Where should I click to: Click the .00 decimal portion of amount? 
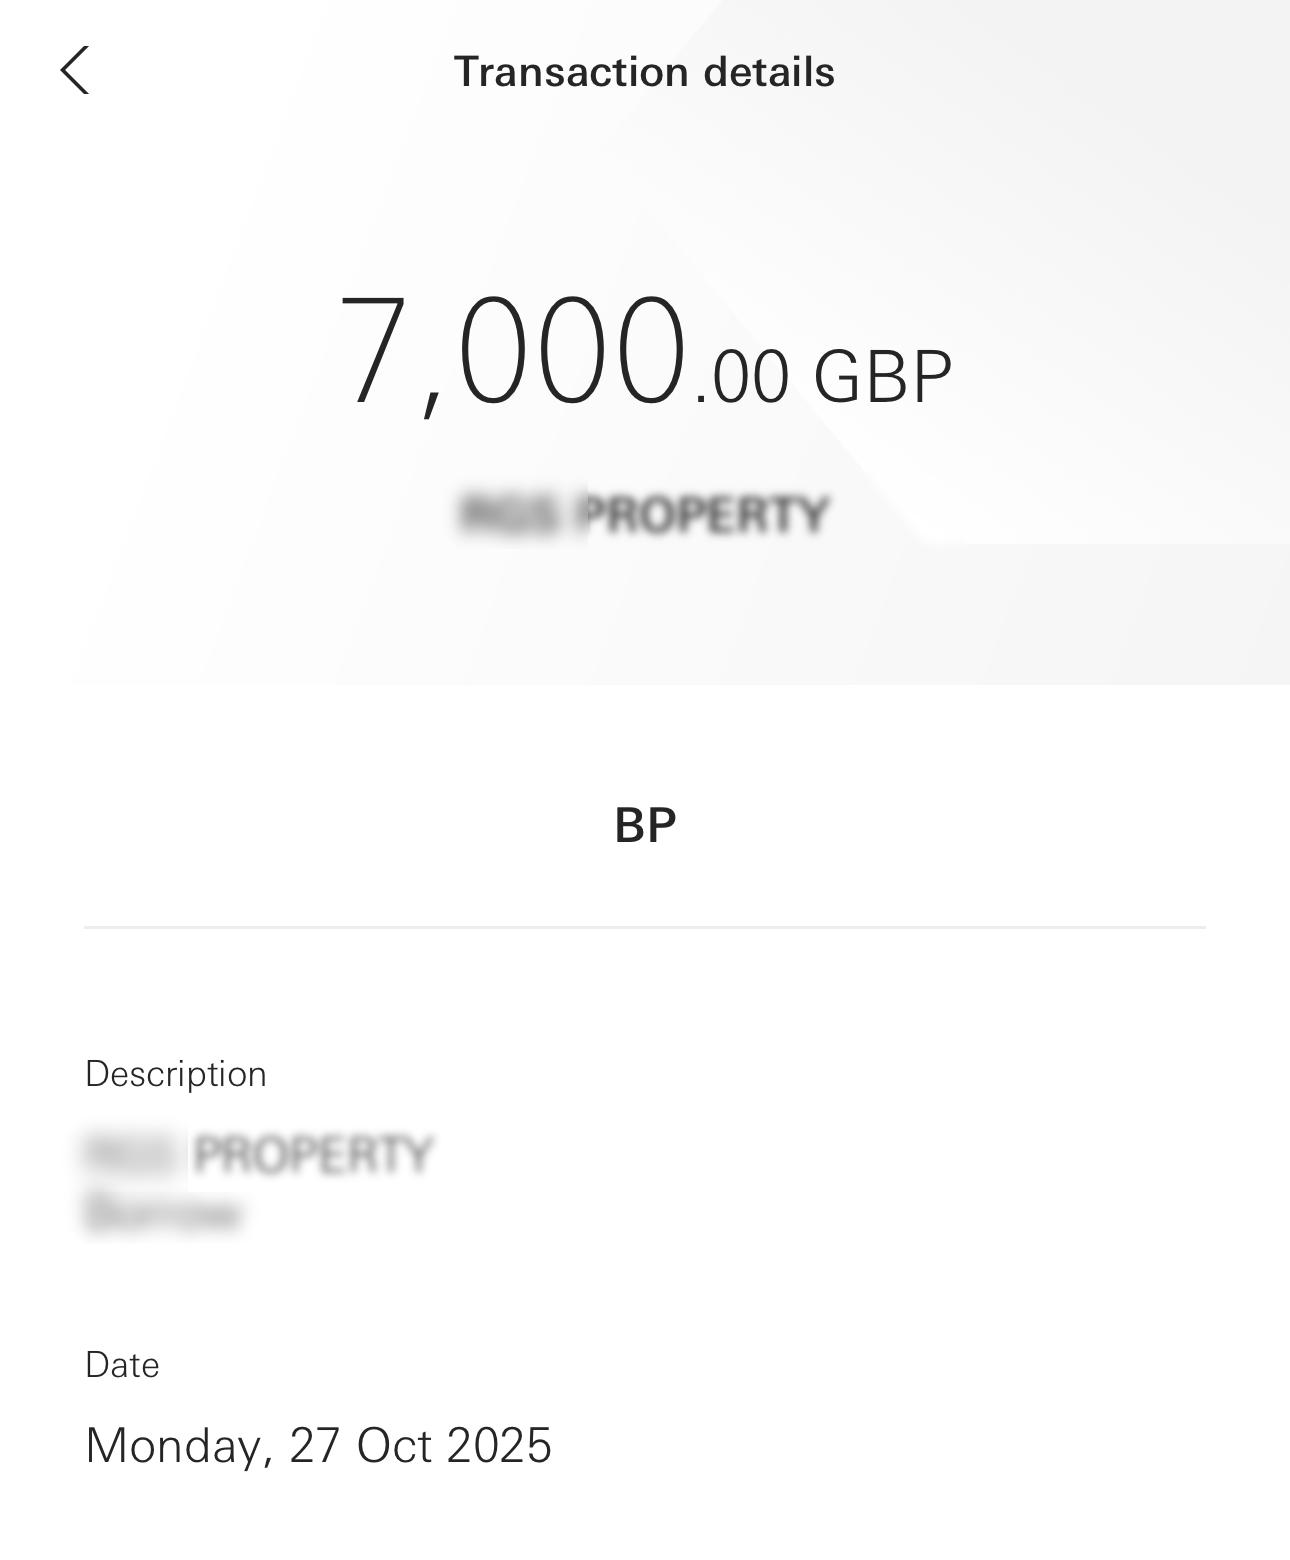[741, 378]
